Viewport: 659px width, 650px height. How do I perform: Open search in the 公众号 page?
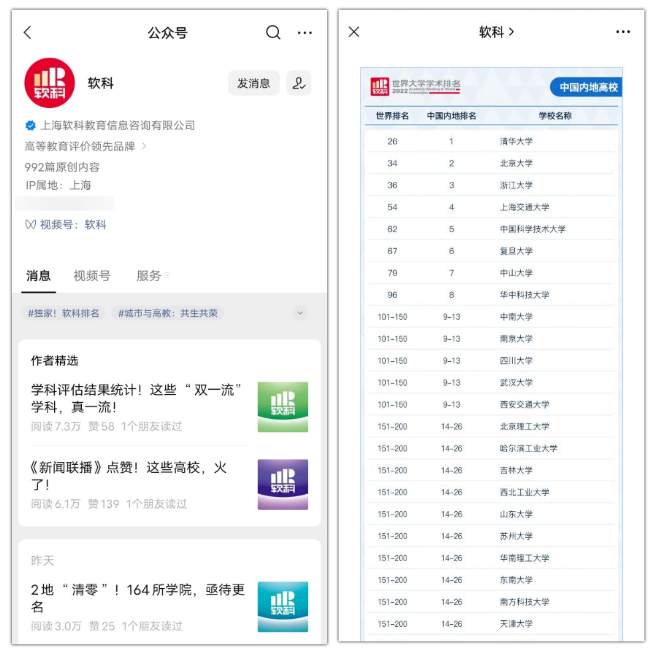point(273,32)
